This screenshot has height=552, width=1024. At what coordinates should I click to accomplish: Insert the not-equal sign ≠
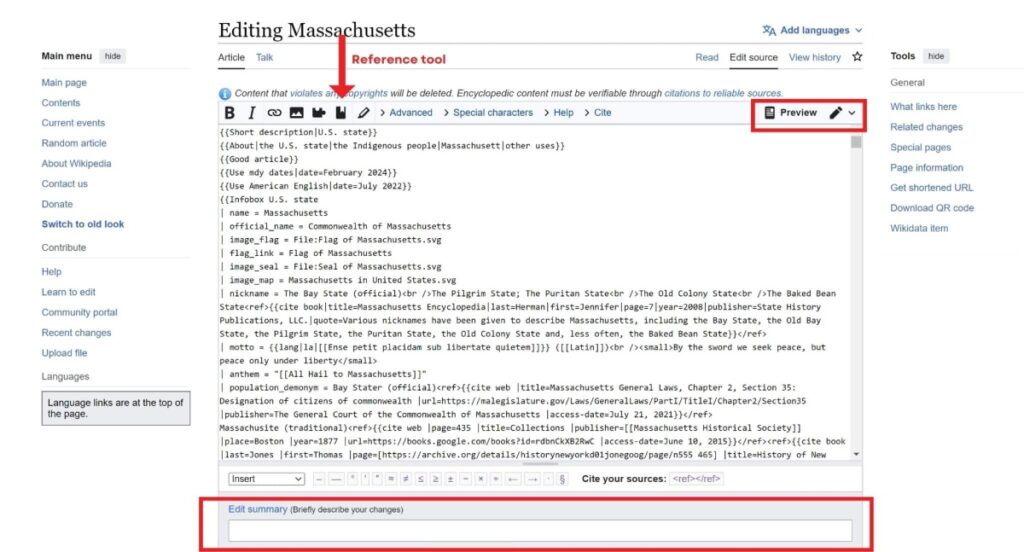[406, 479]
